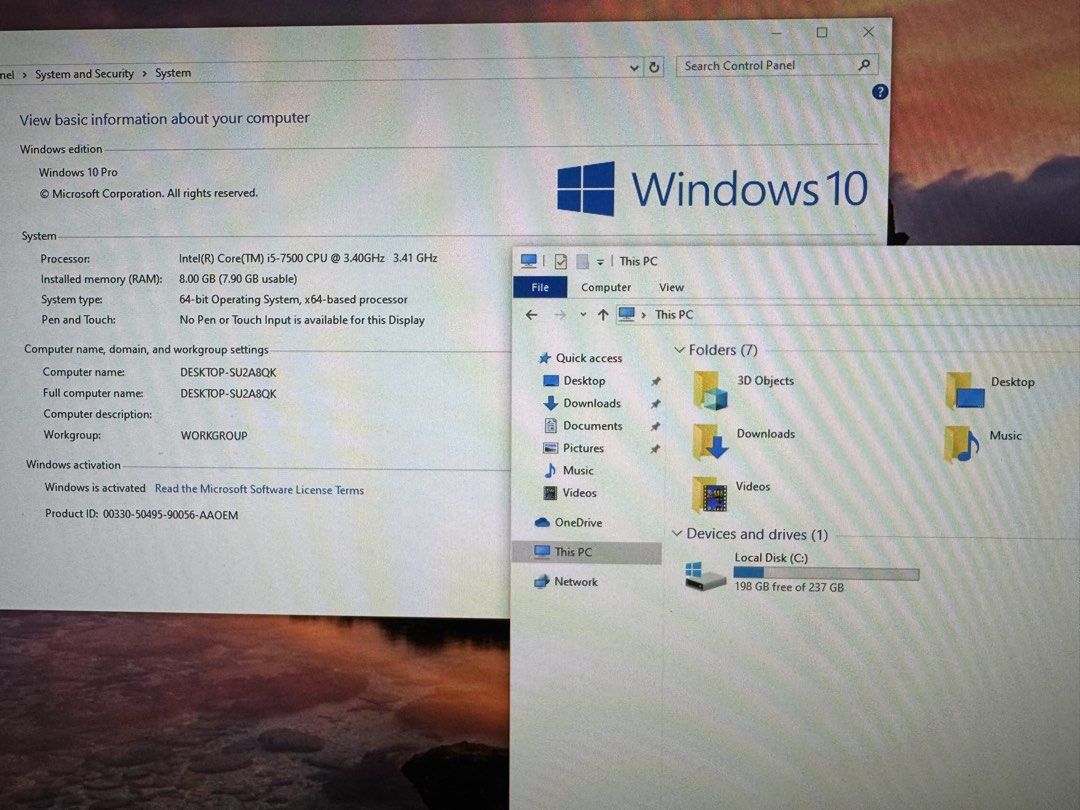This screenshot has height=810, width=1080.
Task: Click the Computer name value DESKTOP-SU2A8QK
Action: (x=228, y=373)
